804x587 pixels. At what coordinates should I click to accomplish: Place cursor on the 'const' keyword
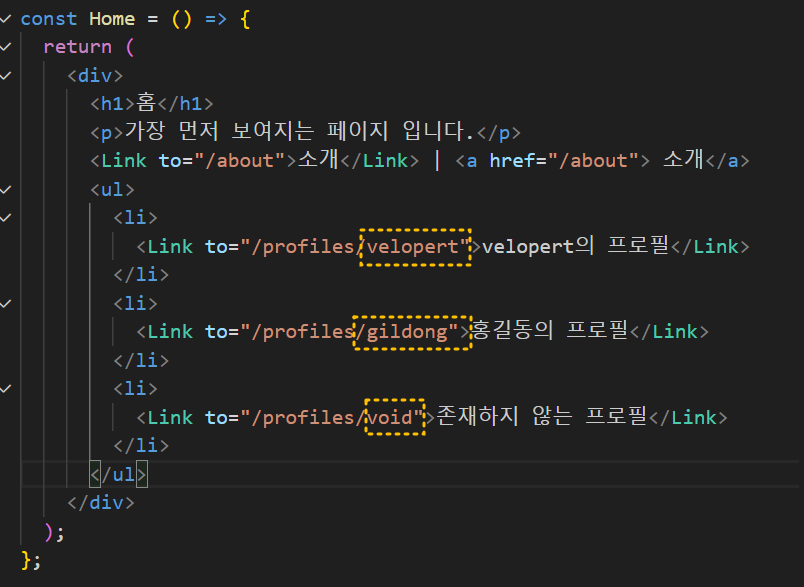(49, 19)
